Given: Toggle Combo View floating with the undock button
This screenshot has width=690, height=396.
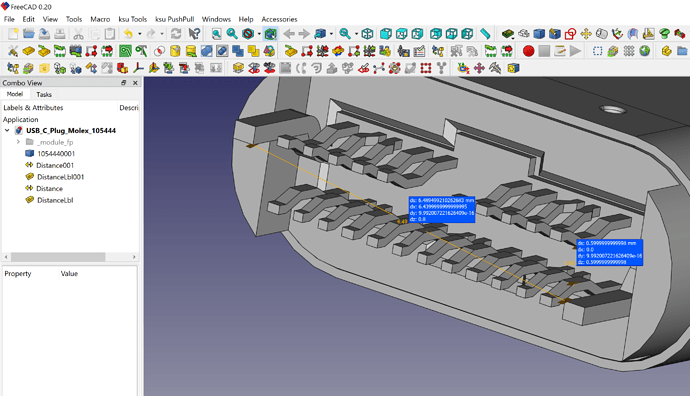Looking at the screenshot, I should pyautogui.click(x=124, y=83).
